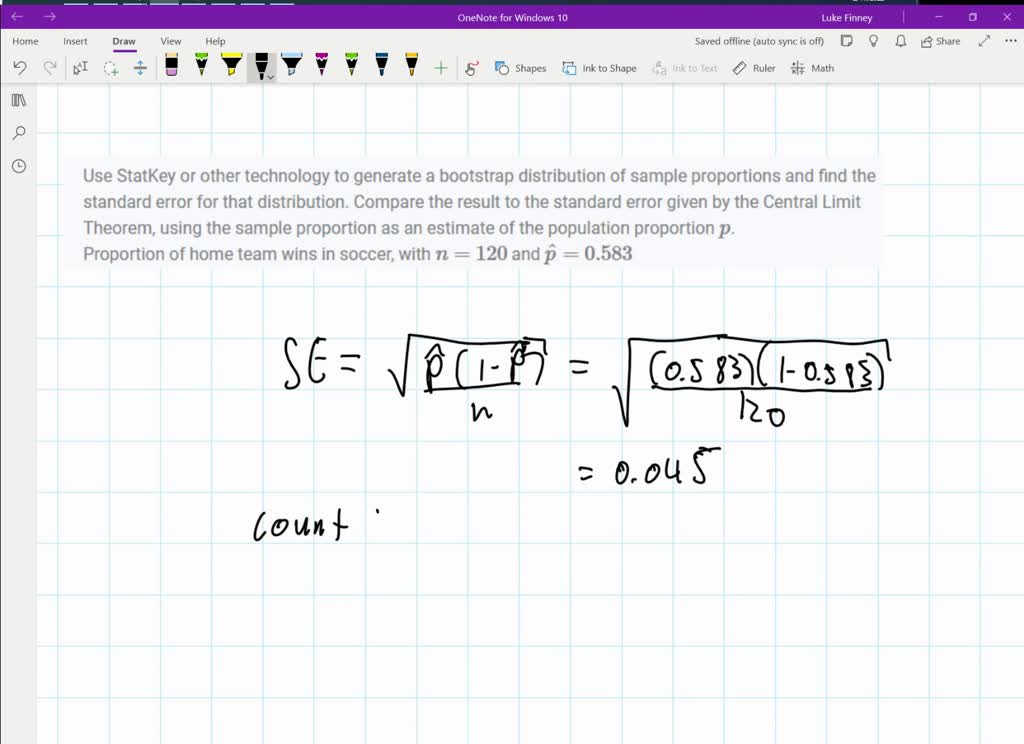This screenshot has width=1024, height=744.
Task: Show Recent Notes
Action: pyautogui.click(x=18, y=166)
